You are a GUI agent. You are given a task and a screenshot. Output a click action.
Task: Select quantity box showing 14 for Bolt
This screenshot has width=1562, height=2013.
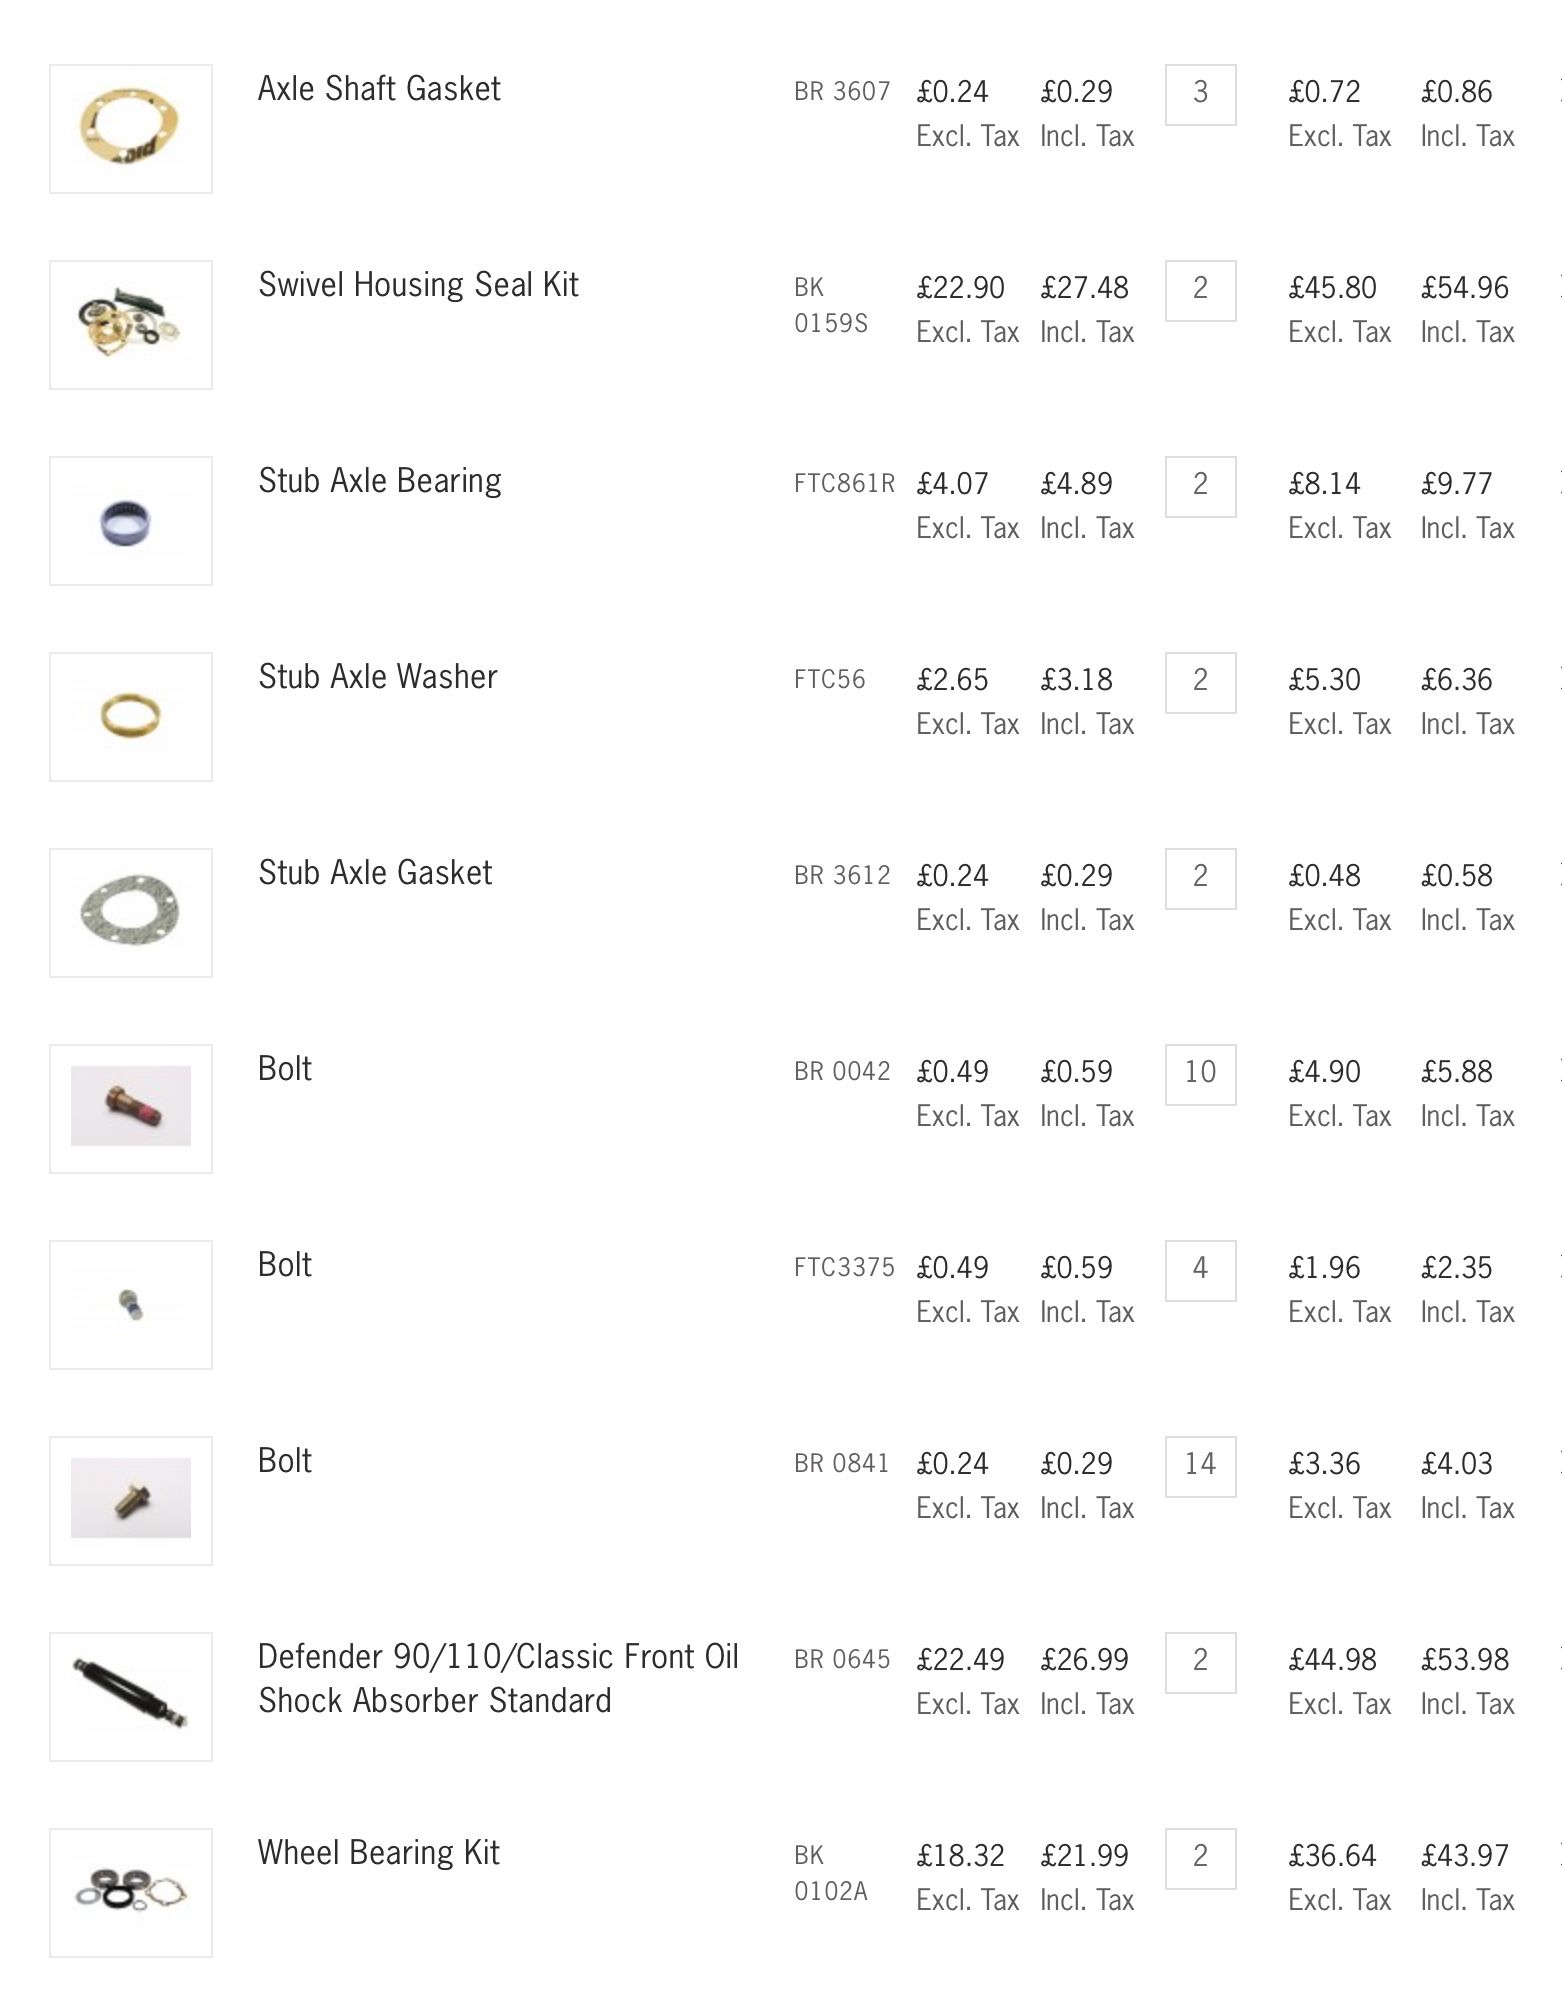1200,1467
